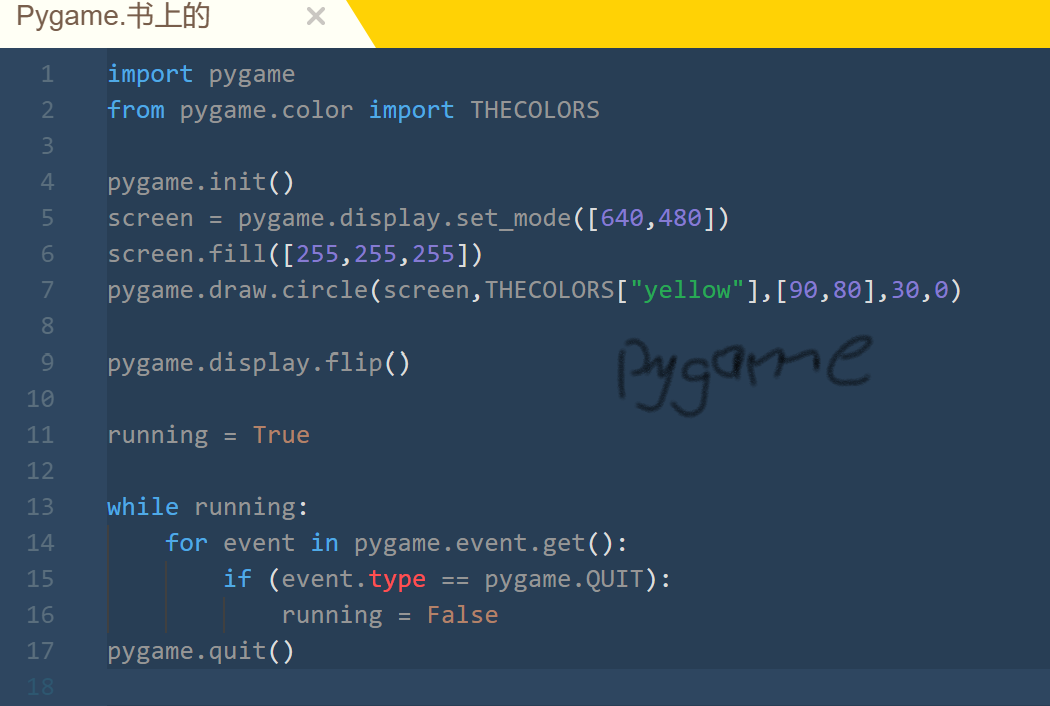Click line number 9 in gutter
The image size is (1050, 706).
[47, 362]
